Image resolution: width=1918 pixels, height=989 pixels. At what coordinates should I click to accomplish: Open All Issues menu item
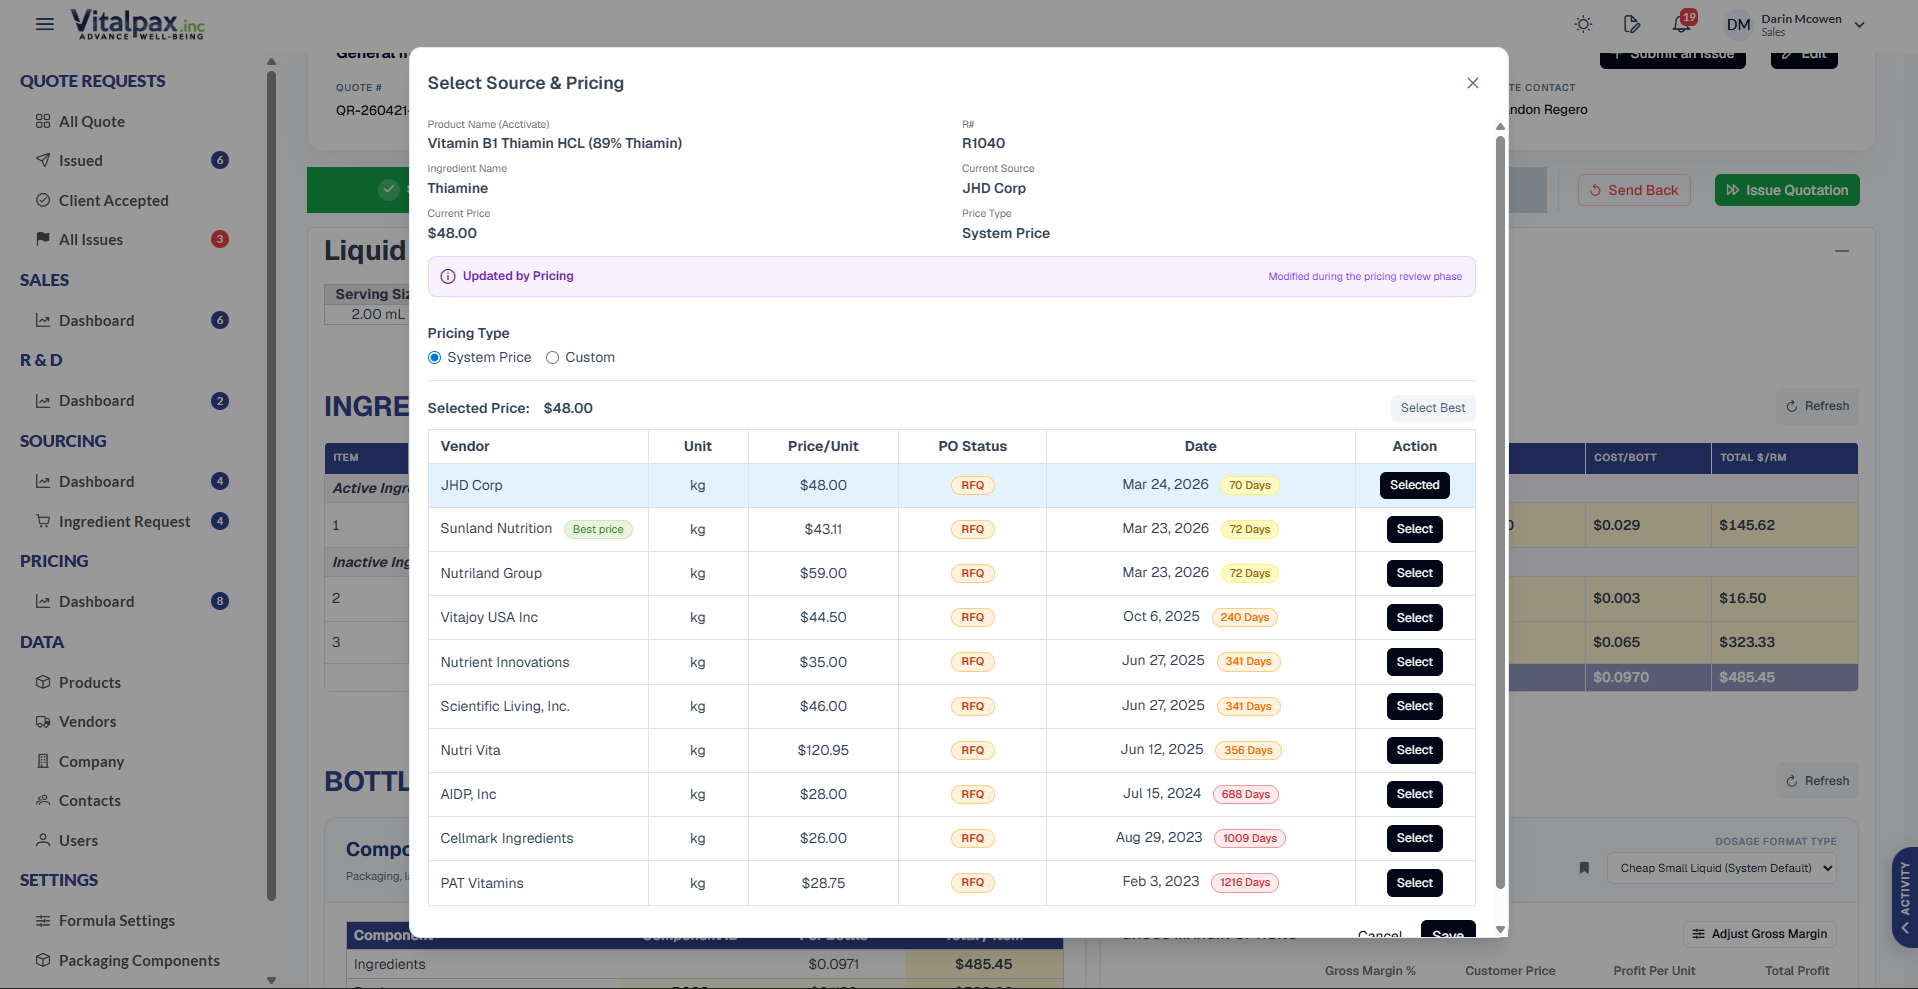[x=91, y=239]
